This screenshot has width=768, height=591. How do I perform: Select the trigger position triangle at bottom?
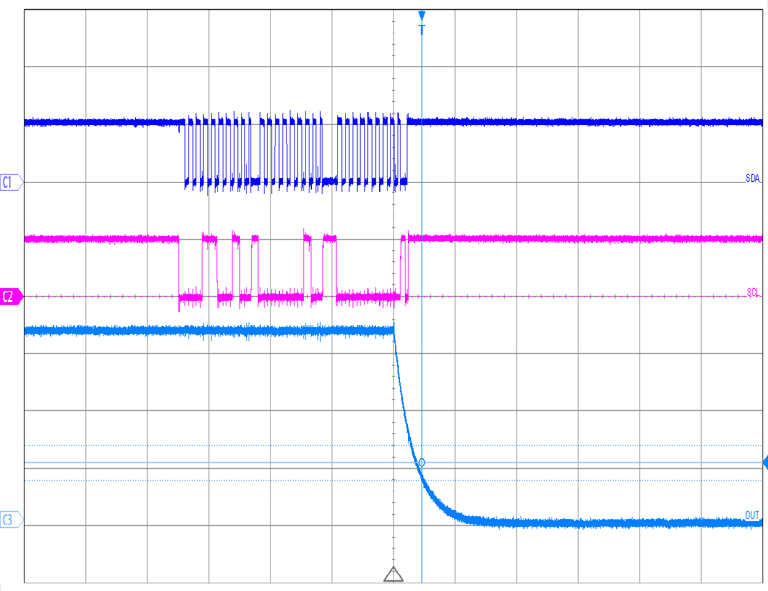coord(393,574)
